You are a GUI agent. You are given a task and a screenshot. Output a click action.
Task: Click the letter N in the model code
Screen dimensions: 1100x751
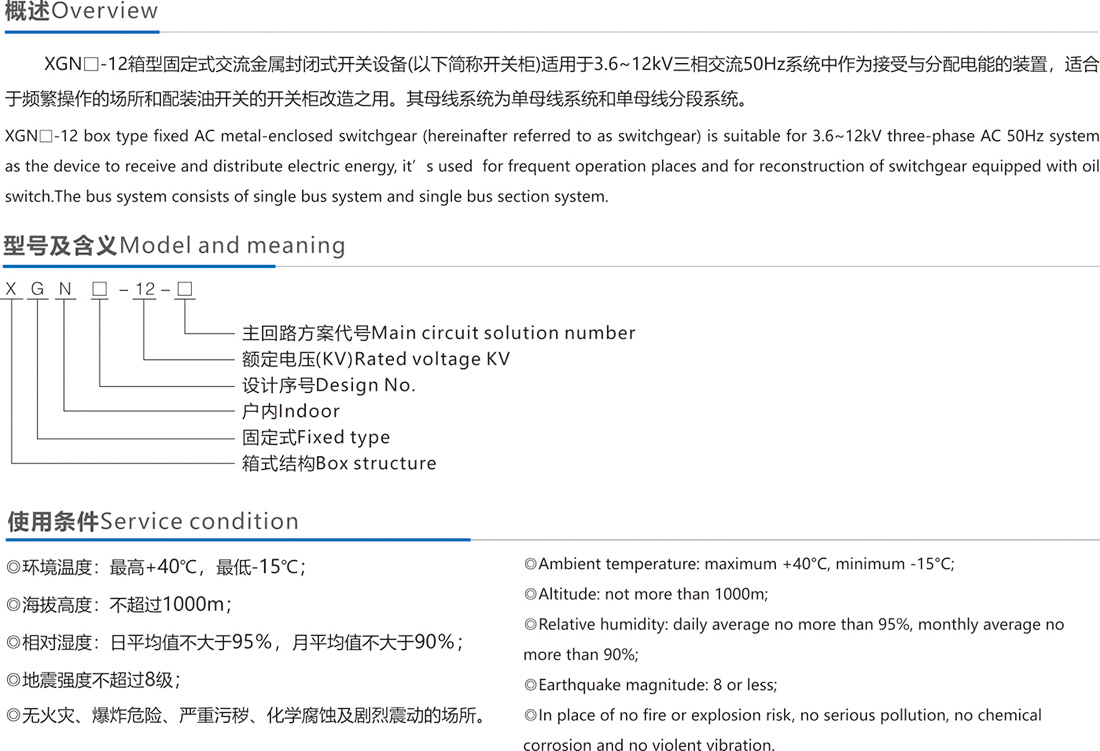(65, 290)
